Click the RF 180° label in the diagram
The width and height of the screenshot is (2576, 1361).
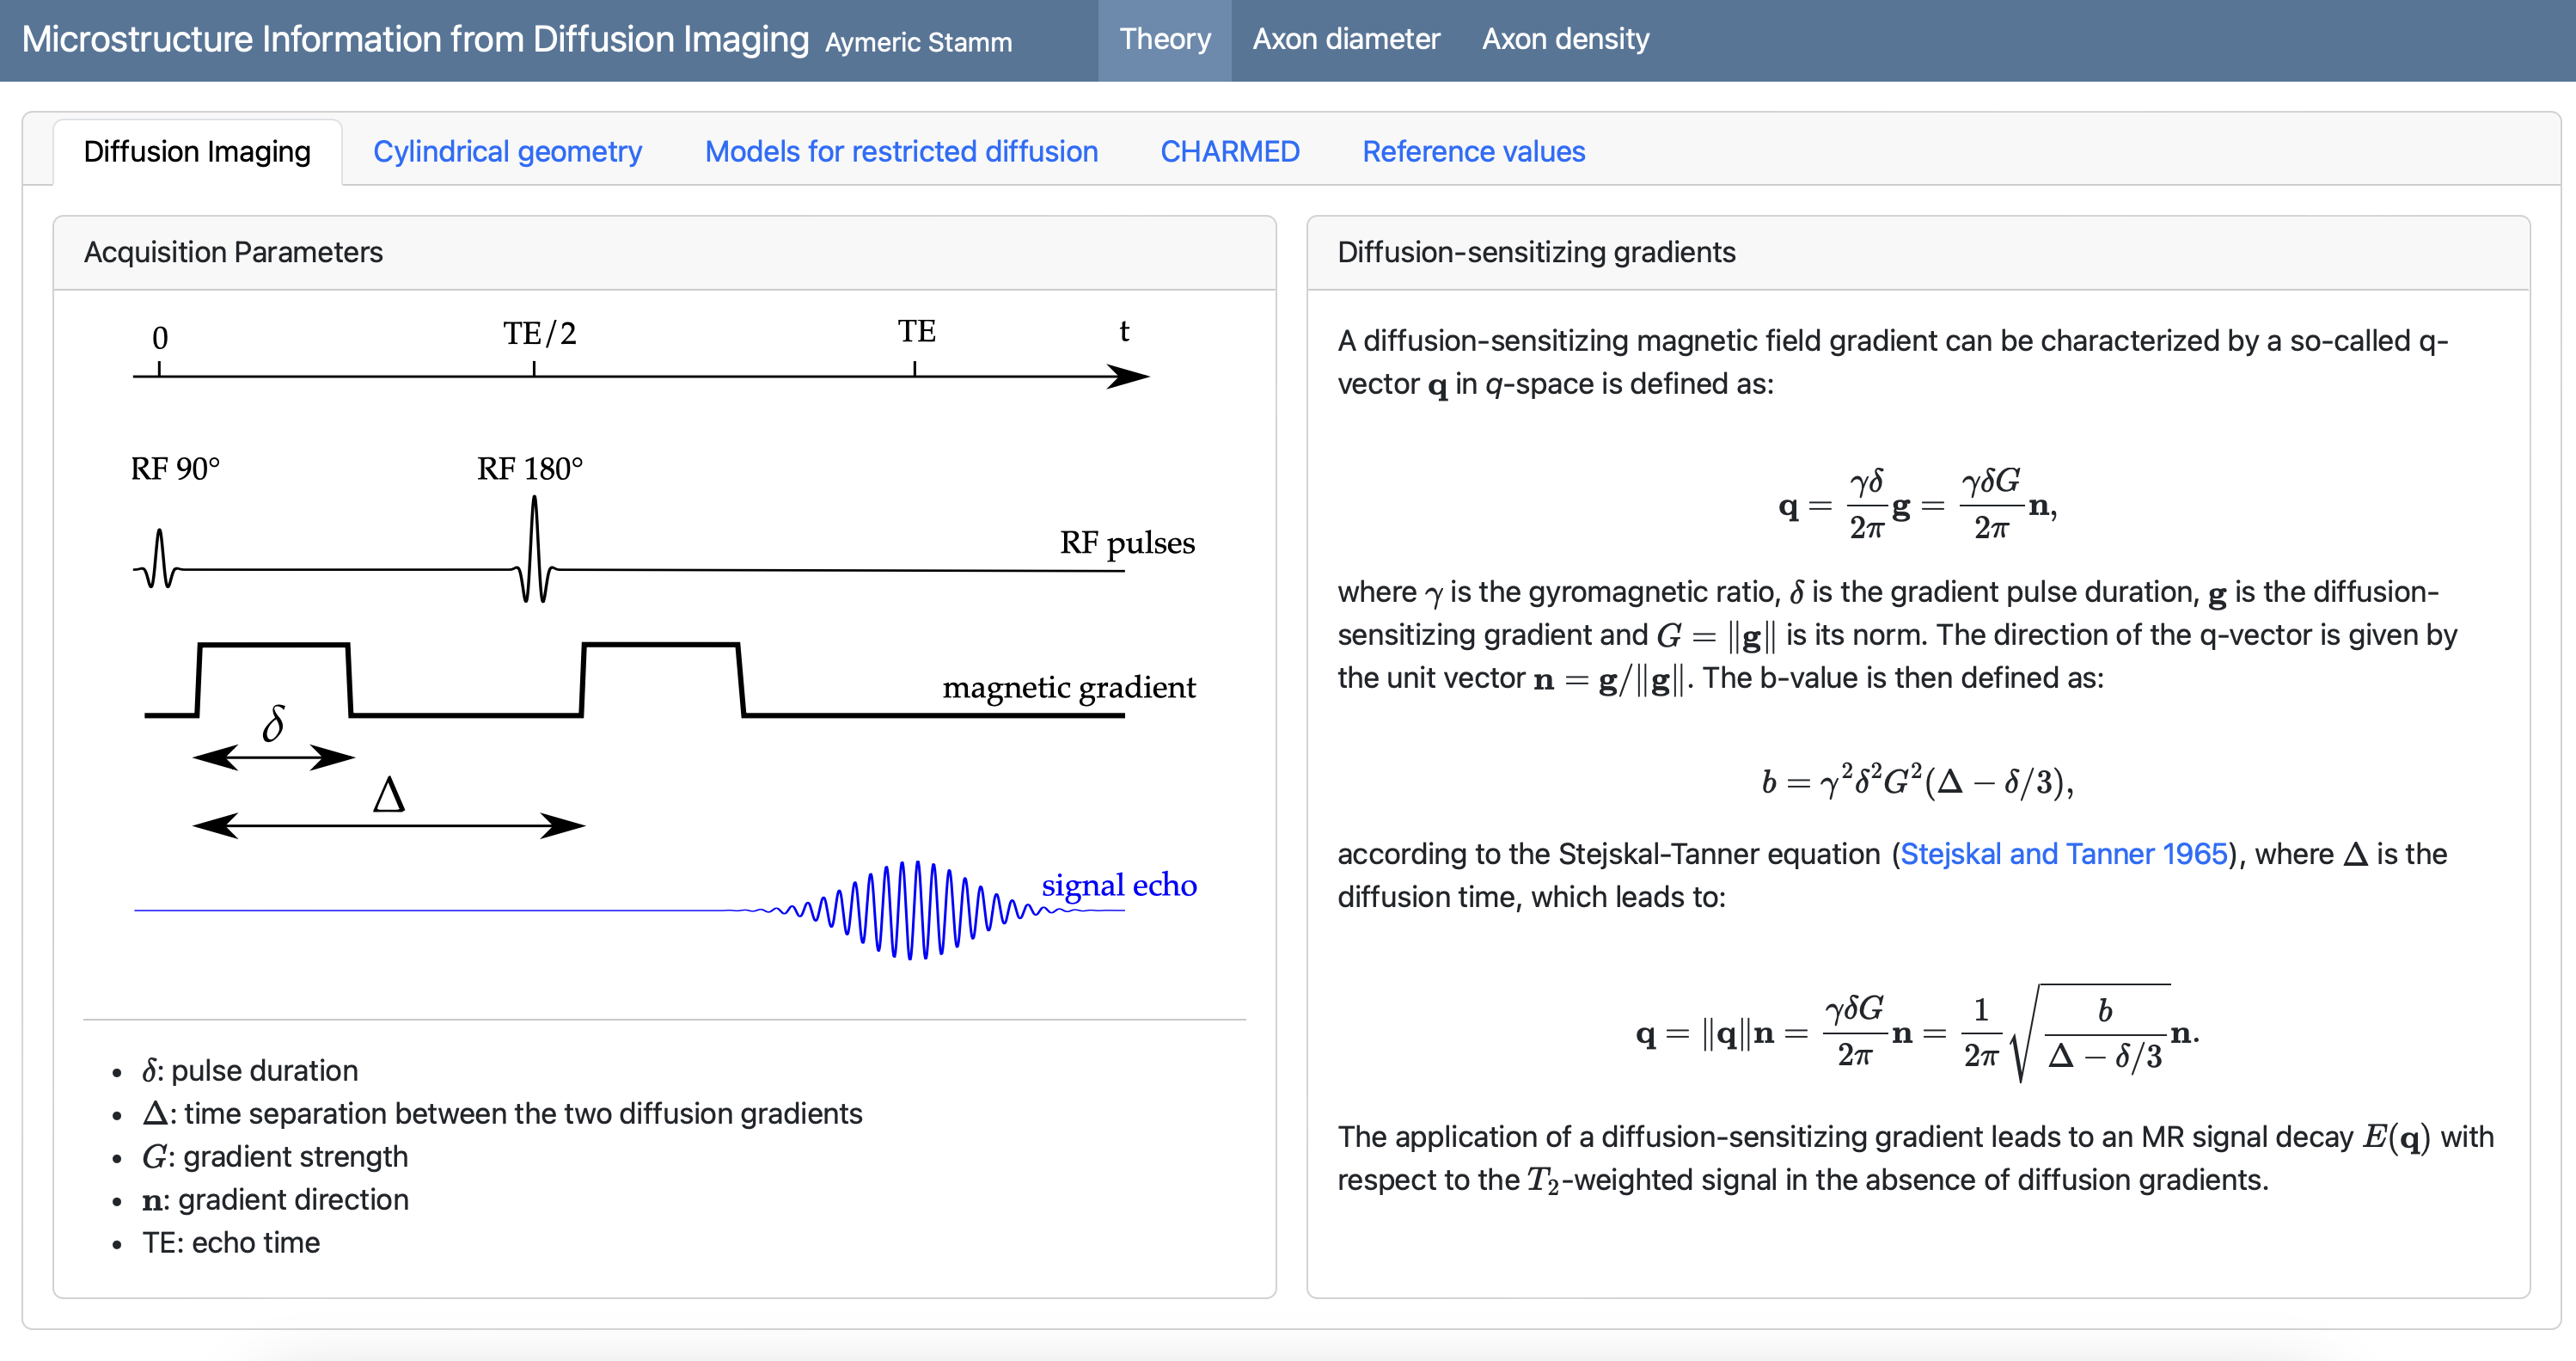tap(529, 469)
